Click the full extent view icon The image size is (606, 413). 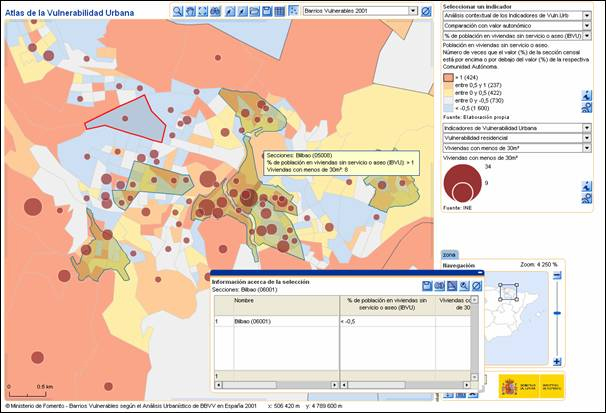[203, 11]
